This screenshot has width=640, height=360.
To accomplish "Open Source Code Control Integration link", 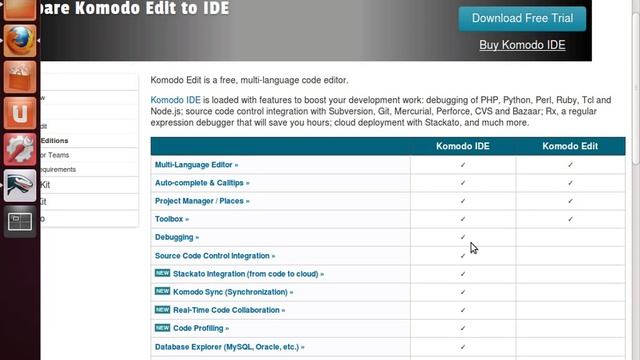I will pos(215,256).
